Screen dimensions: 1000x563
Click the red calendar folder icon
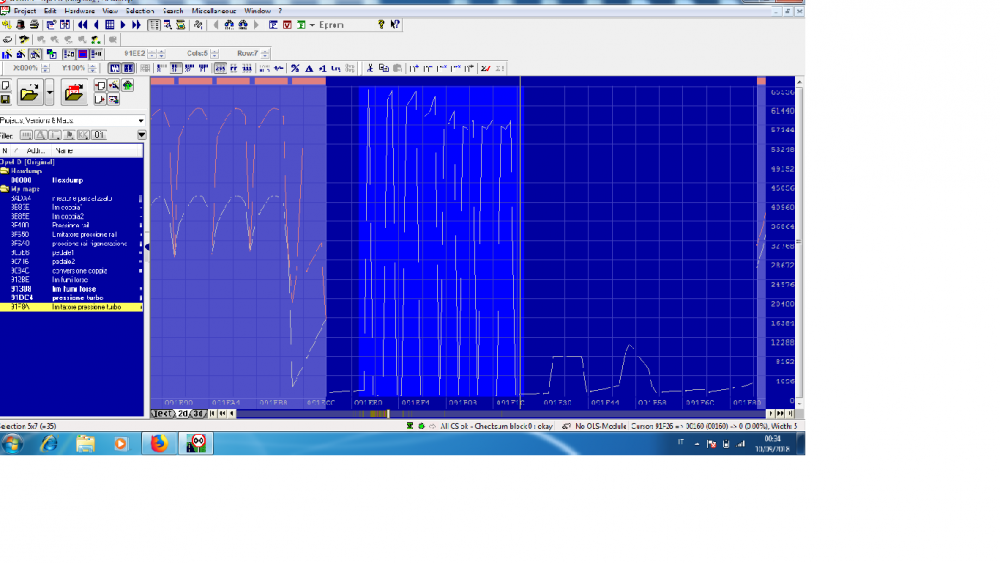(x=73, y=93)
